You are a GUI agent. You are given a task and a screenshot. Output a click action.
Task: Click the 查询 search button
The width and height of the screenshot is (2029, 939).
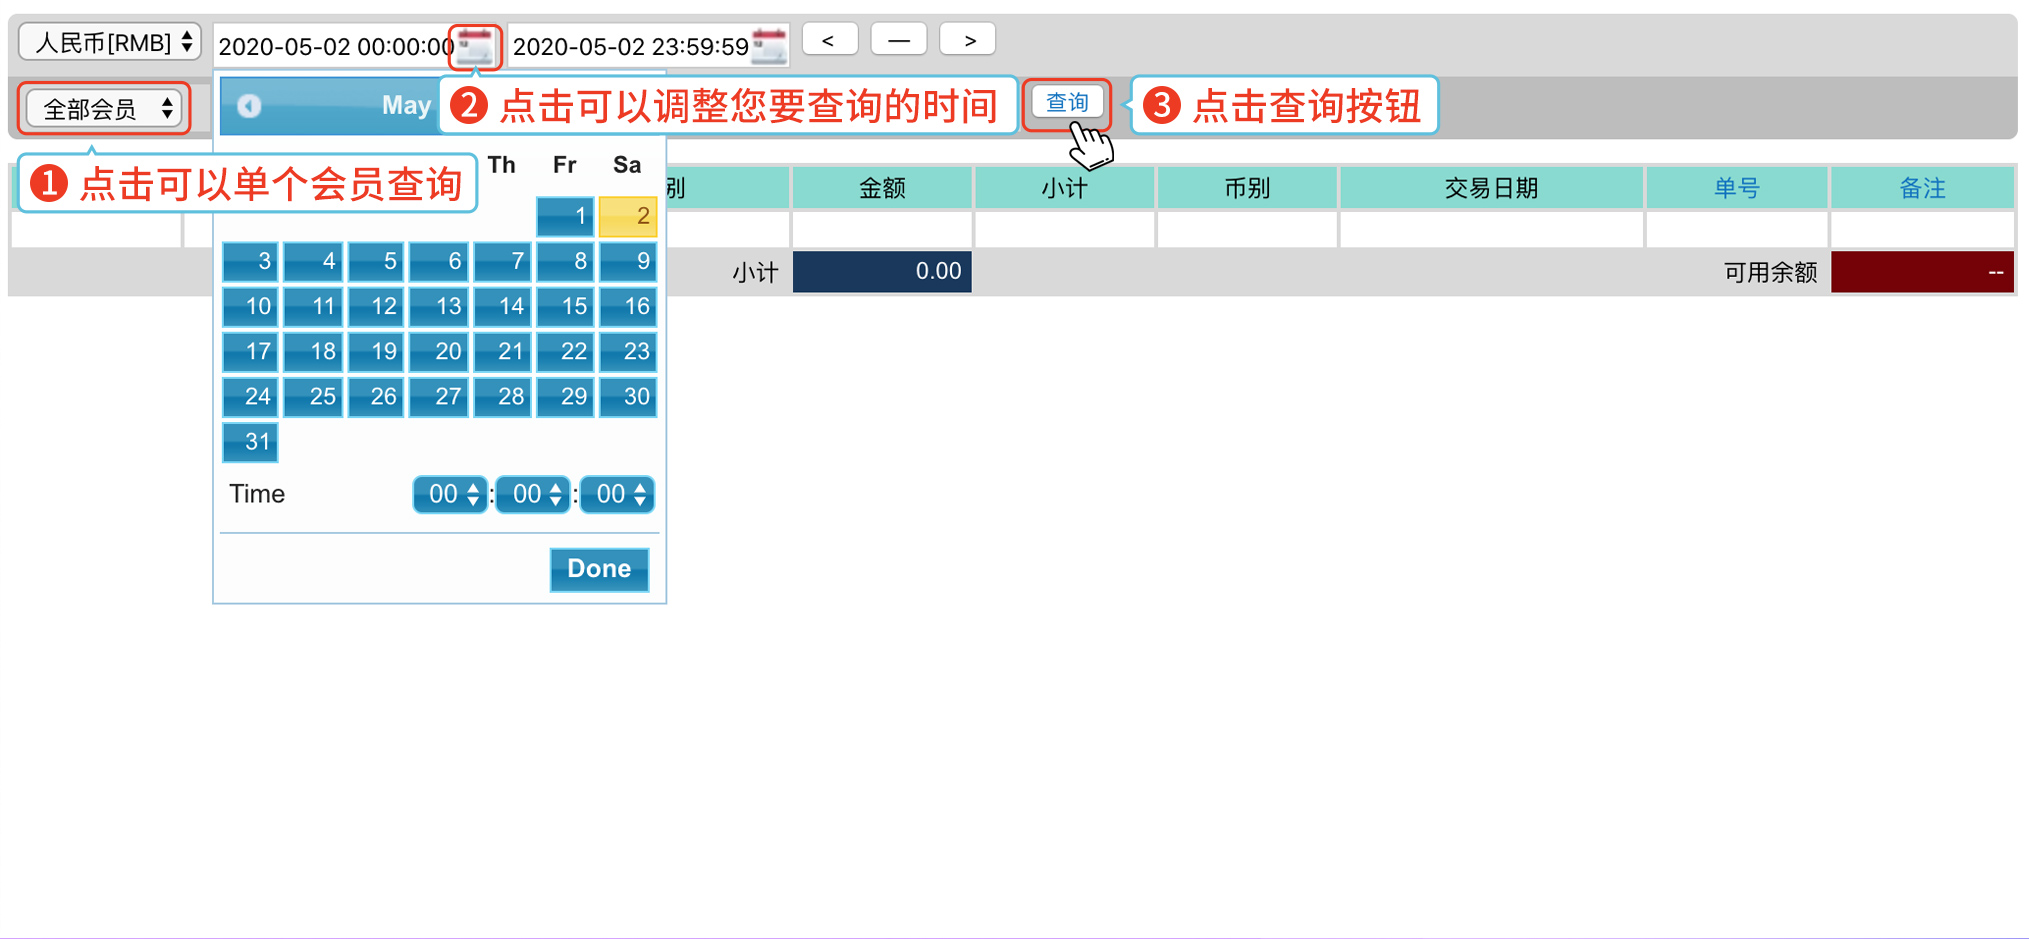(x=1066, y=103)
